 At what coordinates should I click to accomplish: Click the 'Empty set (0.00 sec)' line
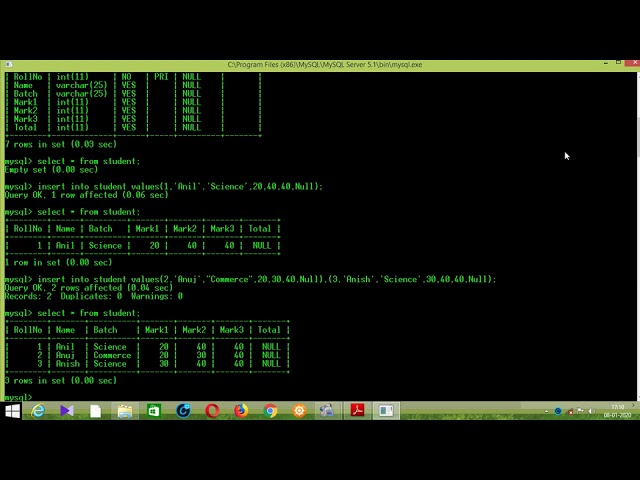click(x=51, y=169)
